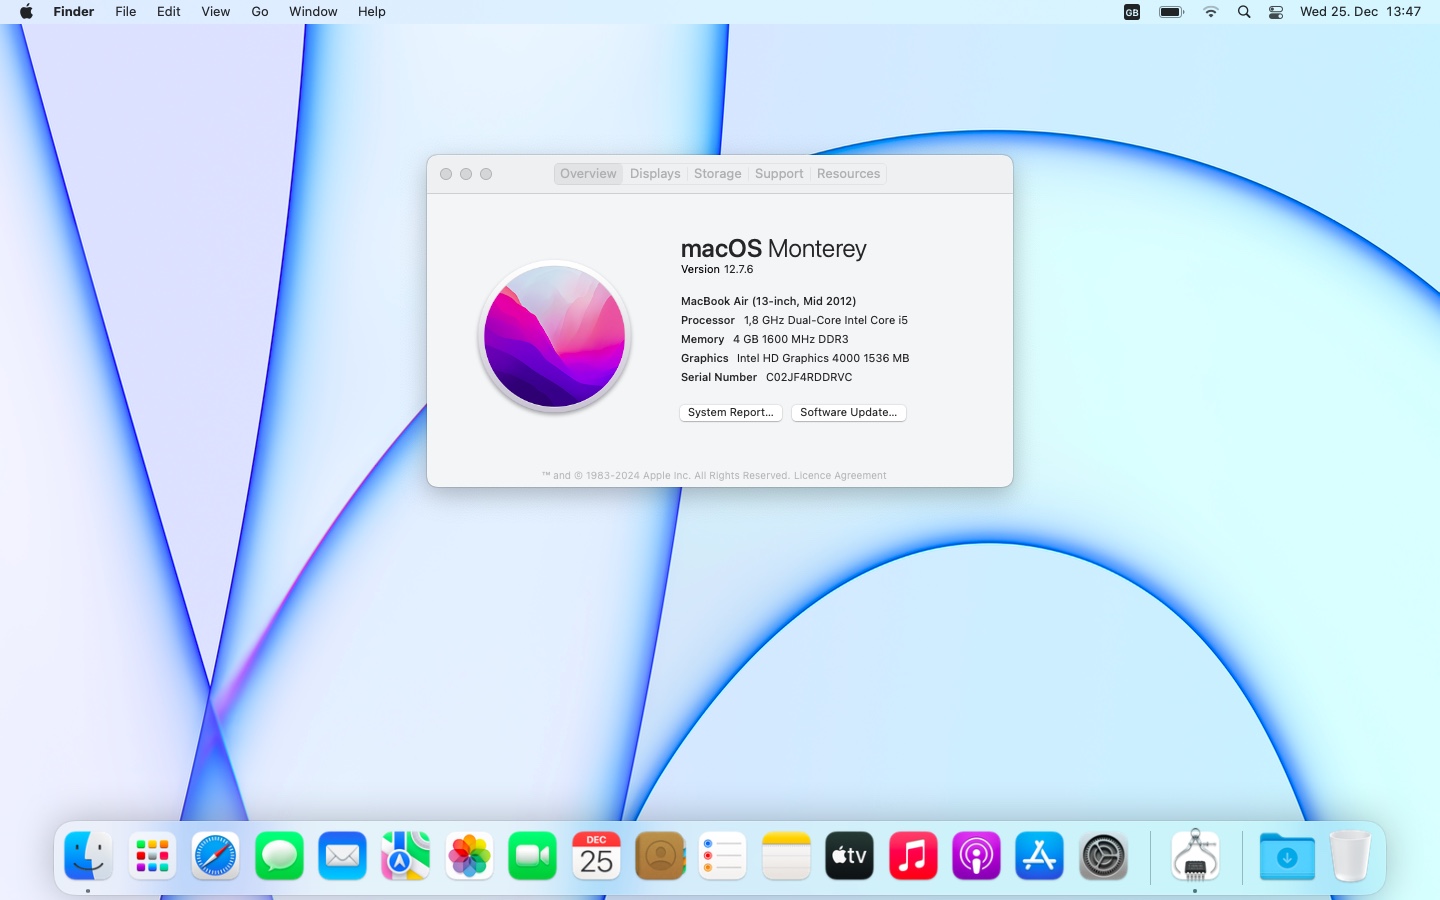Open the Go menu
This screenshot has width=1440, height=900.
pos(260,12)
